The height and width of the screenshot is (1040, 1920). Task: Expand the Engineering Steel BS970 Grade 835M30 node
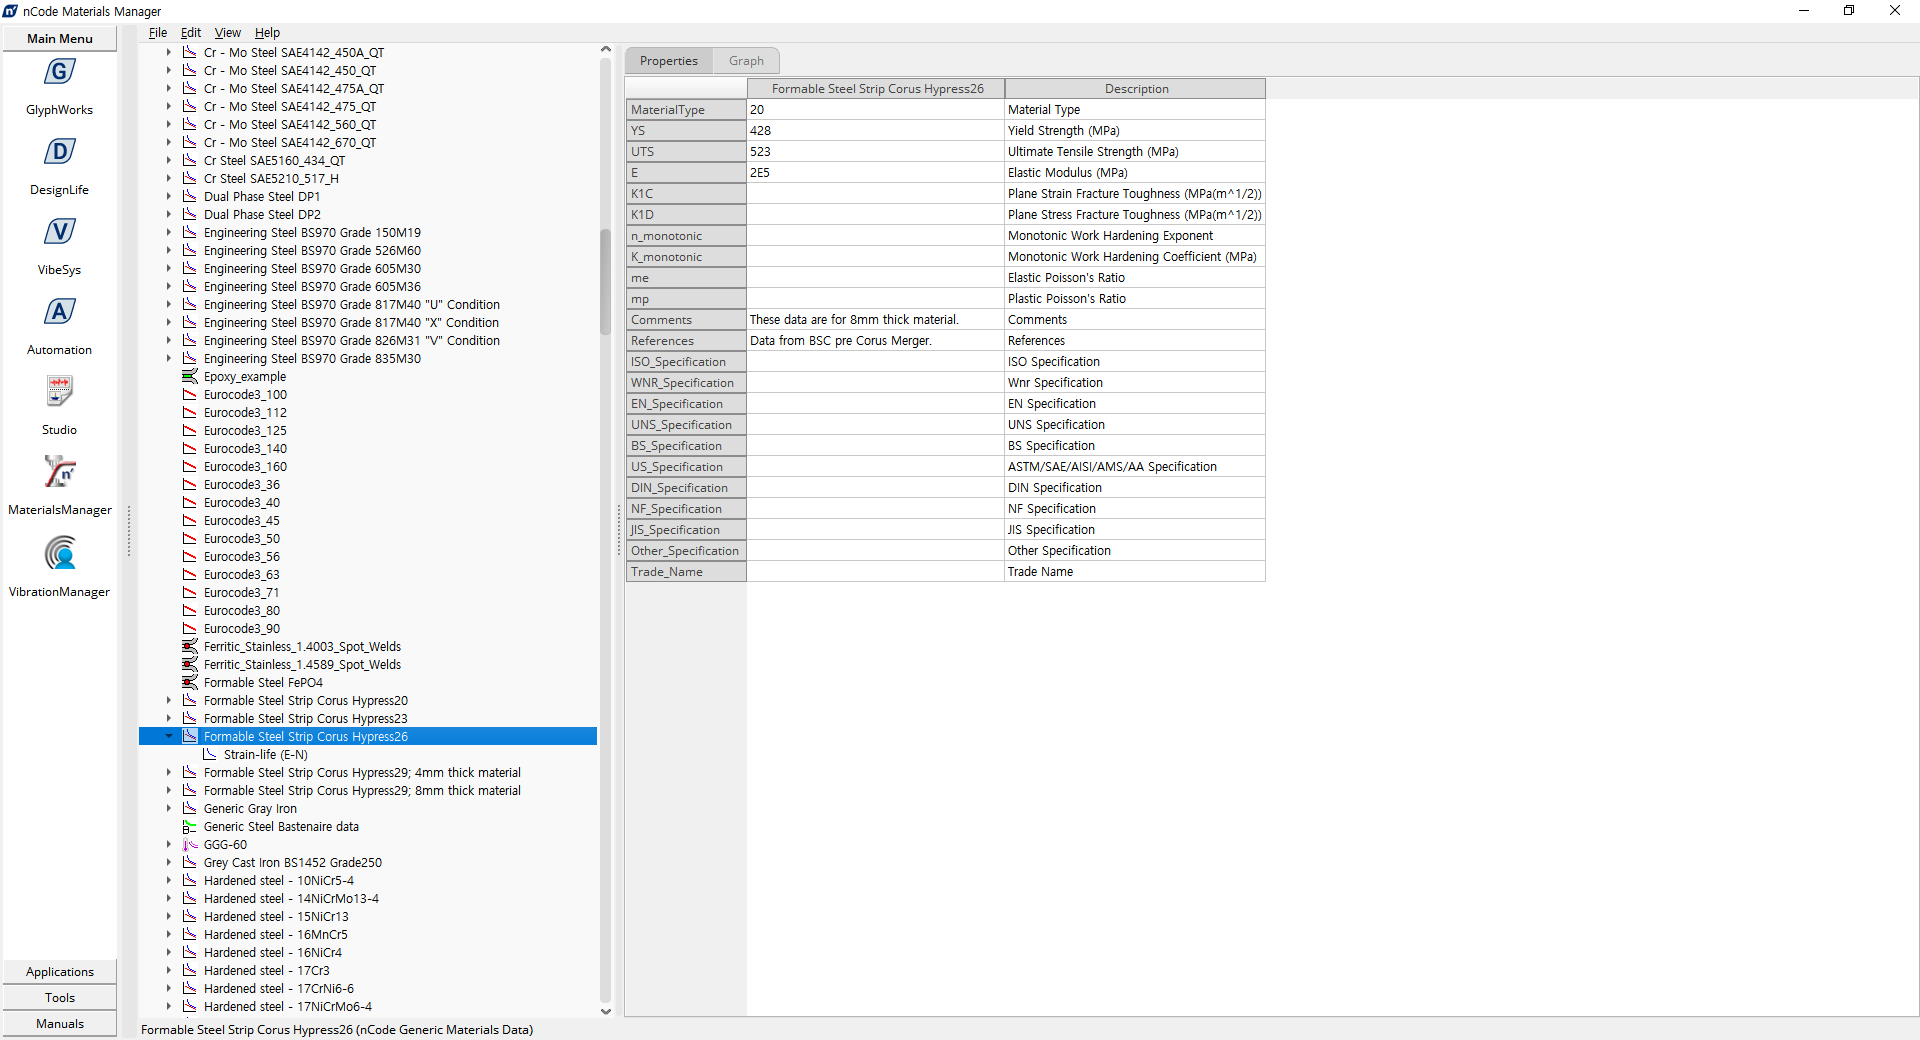point(169,359)
